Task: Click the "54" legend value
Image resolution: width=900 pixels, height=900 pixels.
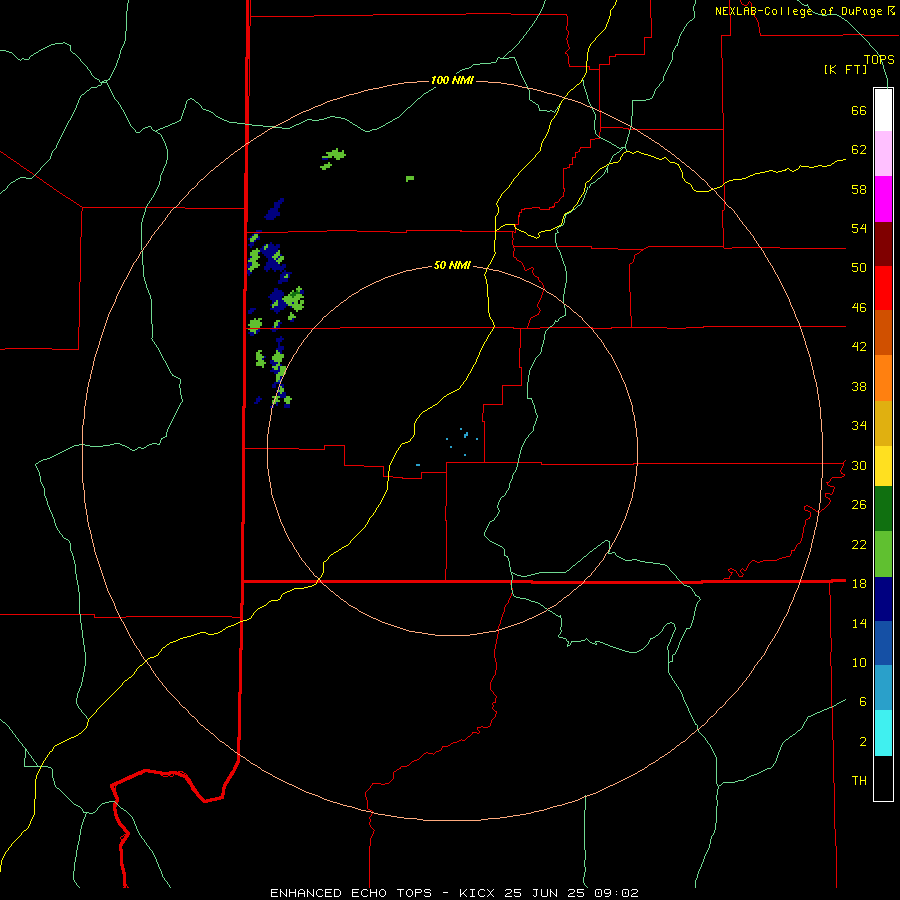Action: [x=859, y=228]
